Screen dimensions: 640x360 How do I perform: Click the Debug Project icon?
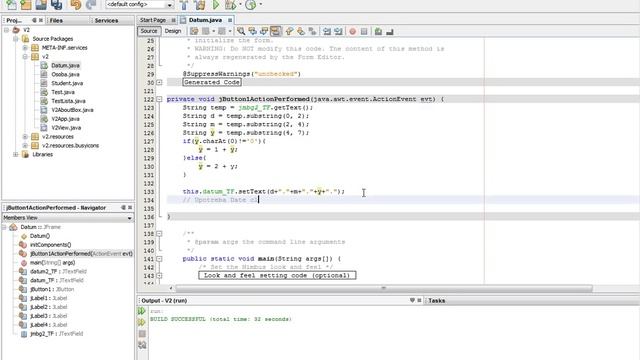pos(230,5)
